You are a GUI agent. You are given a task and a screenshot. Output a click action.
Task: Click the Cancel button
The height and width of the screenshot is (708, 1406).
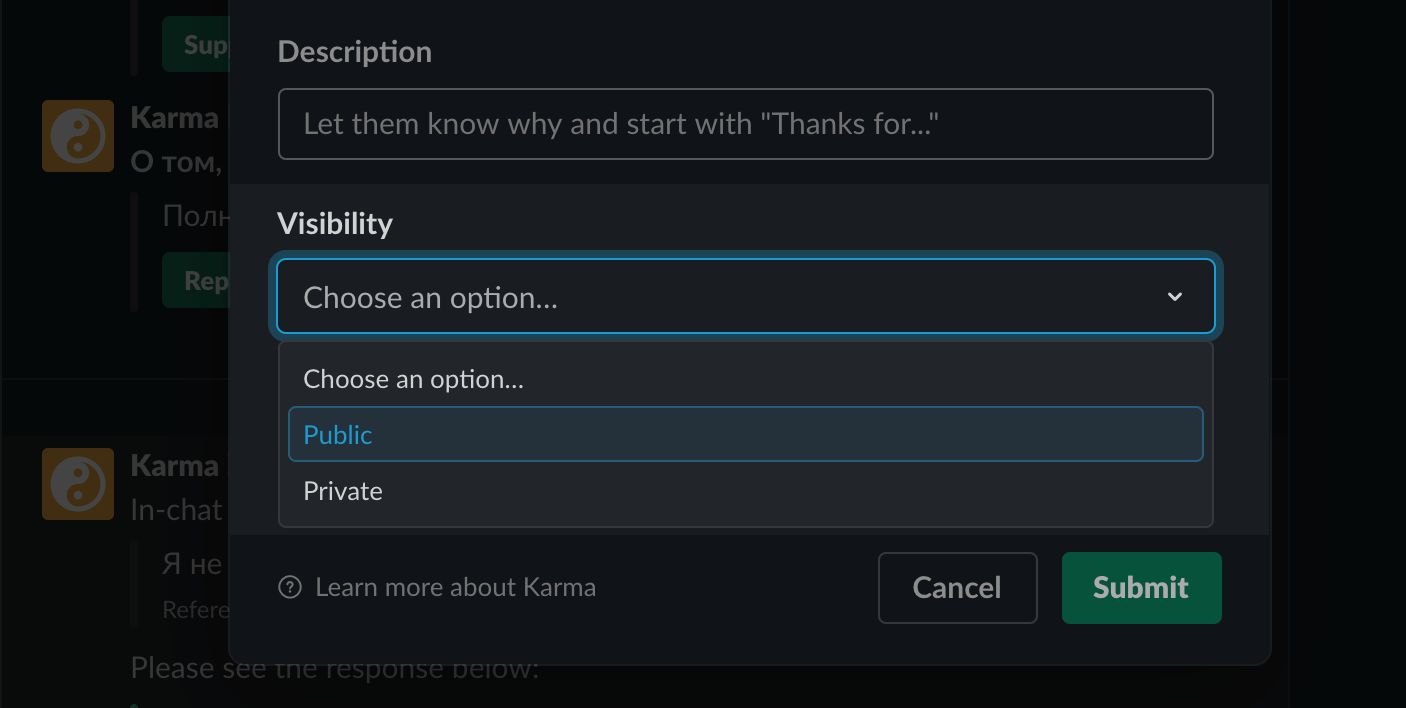[x=957, y=588]
